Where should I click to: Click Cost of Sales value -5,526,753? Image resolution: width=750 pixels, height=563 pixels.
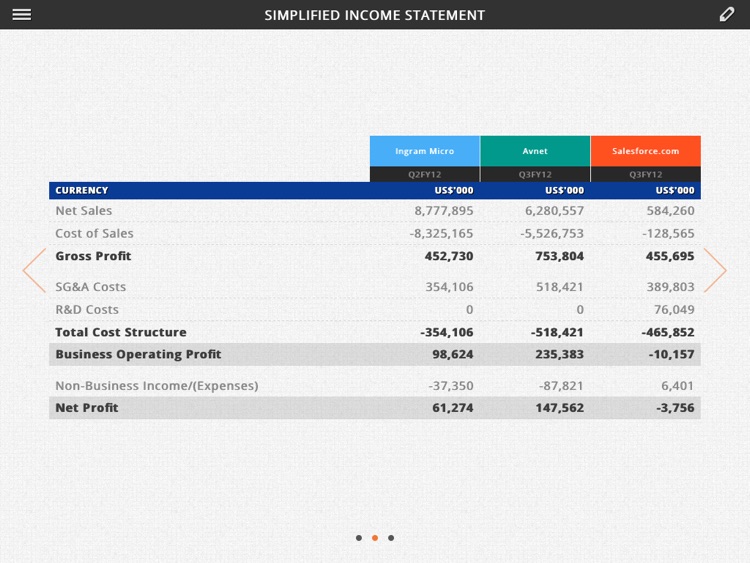pyautogui.click(x=552, y=233)
